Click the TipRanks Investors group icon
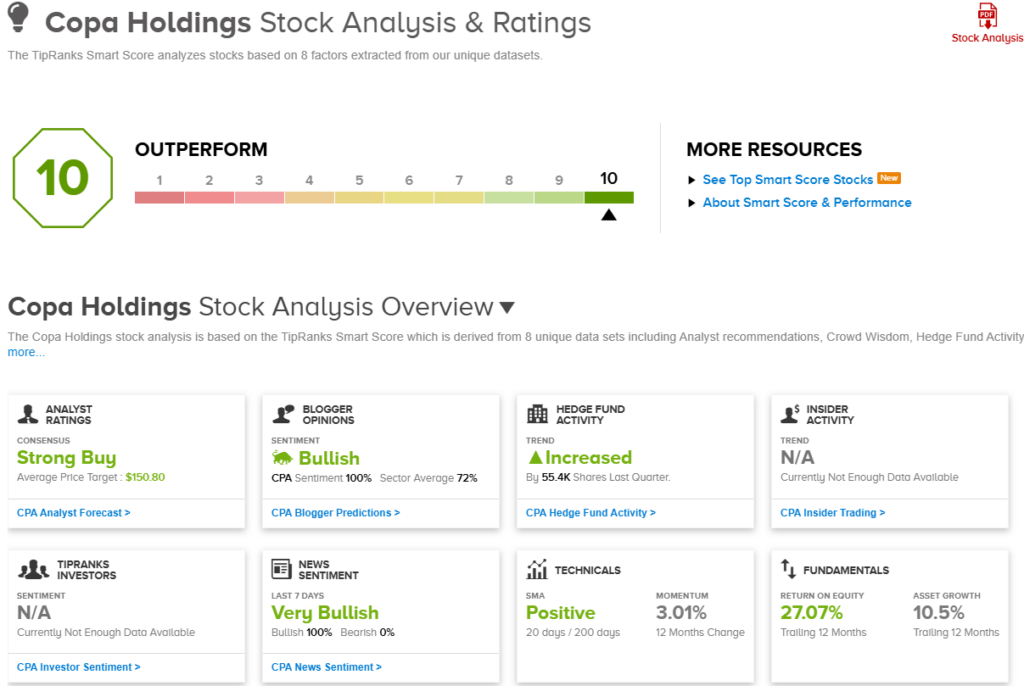1024x686 pixels. (33, 570)
